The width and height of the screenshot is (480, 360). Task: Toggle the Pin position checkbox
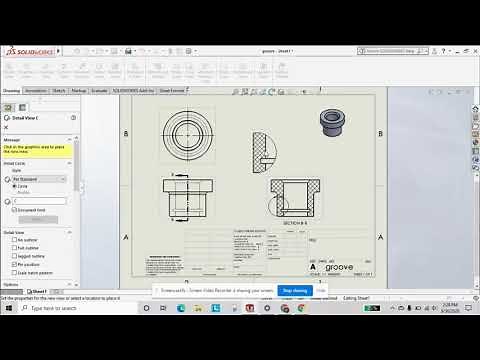pos(14,264)
